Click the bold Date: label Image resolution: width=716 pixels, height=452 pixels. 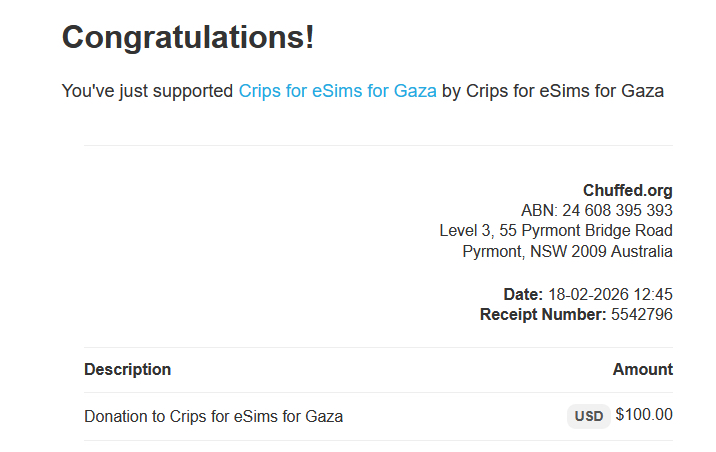point(523,295)
